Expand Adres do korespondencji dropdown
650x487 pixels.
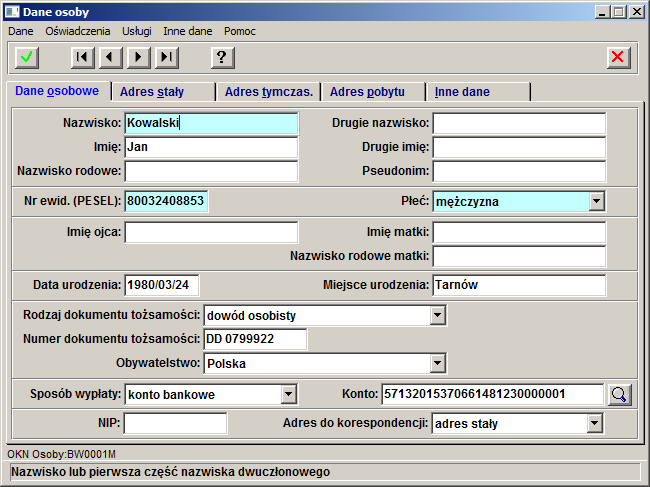(594, 424)
